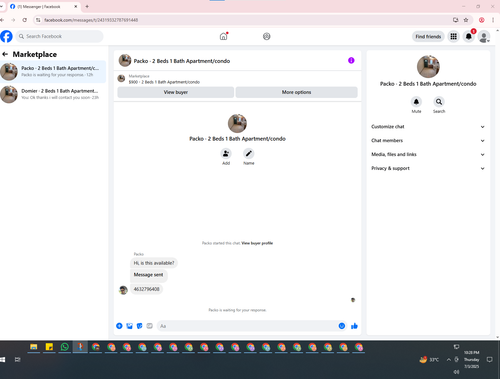This screenshot has height=379, width=500.
Task: Click the Find friends button
Action: [x=428, y=36]
